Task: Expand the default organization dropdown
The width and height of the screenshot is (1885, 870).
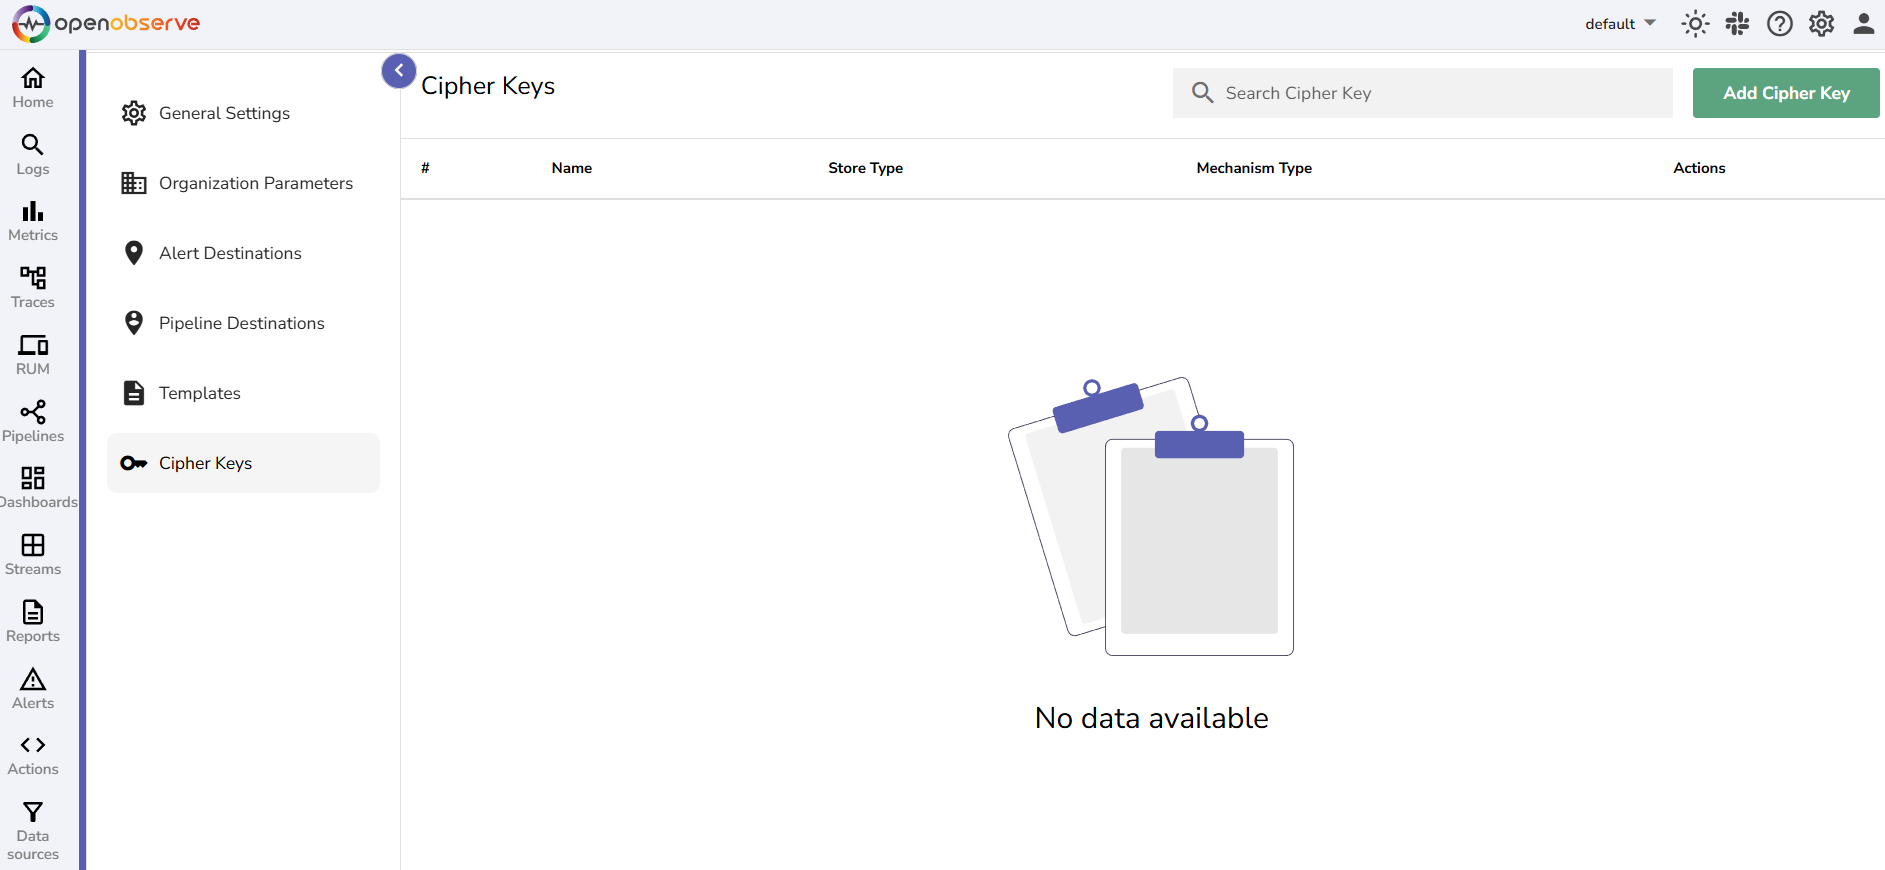Action: 1620,24
